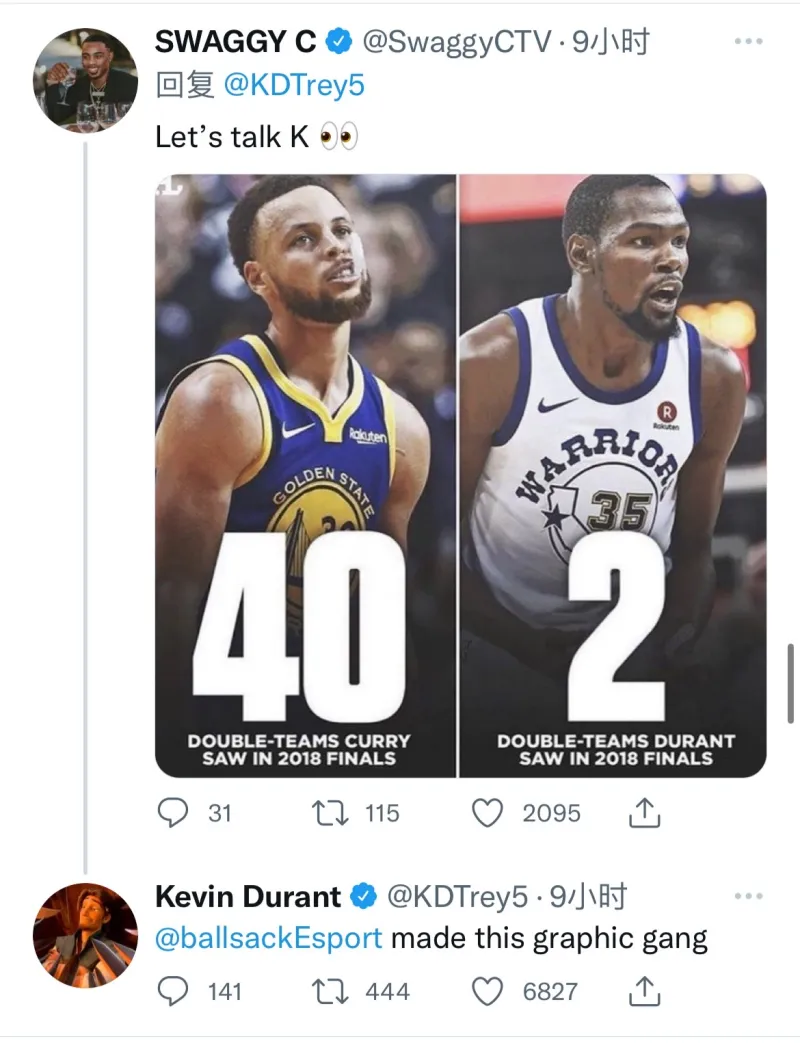800x1043 pixels.
Task: Retweet SWAGGY C's tweet
Action: click(327, 813)
